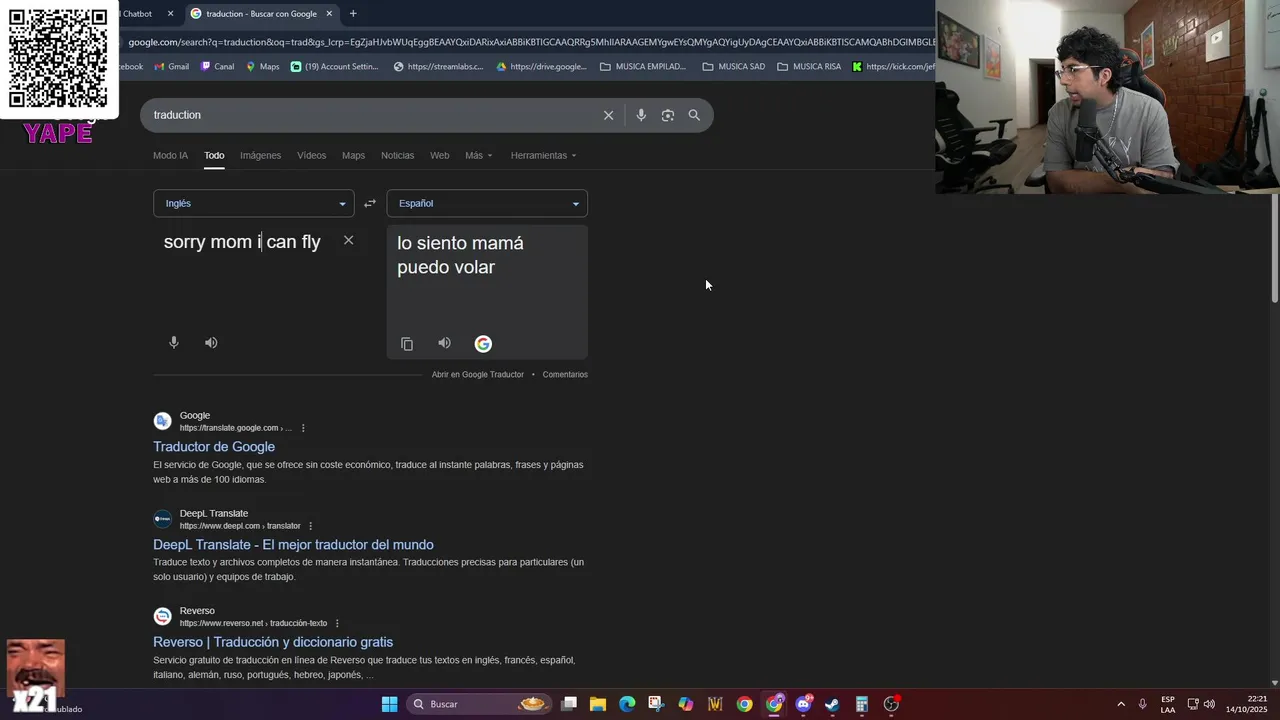Image resolution: width=1280 pixels, height=720 pixels.
Task: Clear the search box with the X icon
Action: click(x=608, y=115)
